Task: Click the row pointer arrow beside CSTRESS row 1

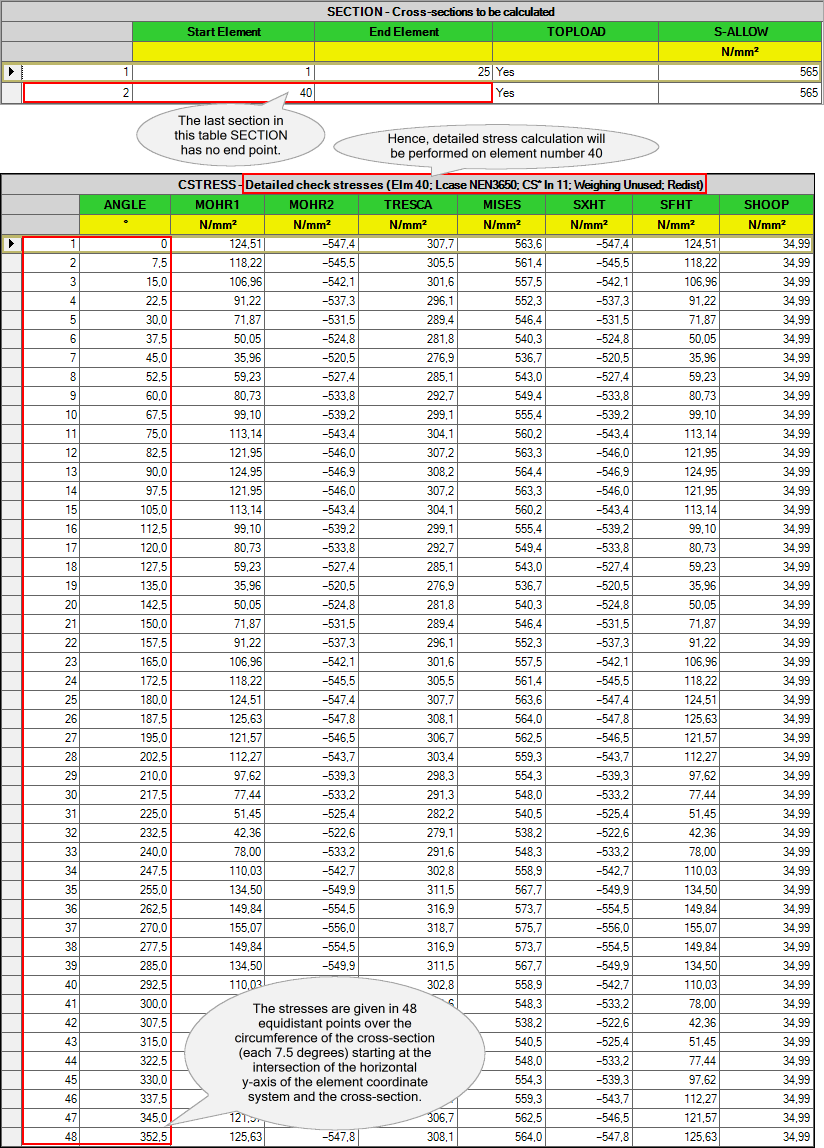Action: coord(11,244)
